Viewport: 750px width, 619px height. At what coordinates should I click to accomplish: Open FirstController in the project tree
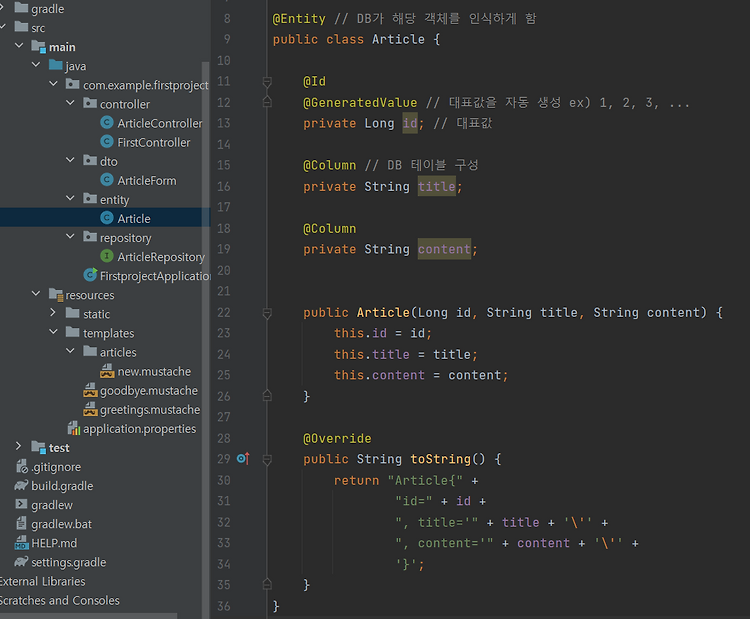tap(154, 143)
